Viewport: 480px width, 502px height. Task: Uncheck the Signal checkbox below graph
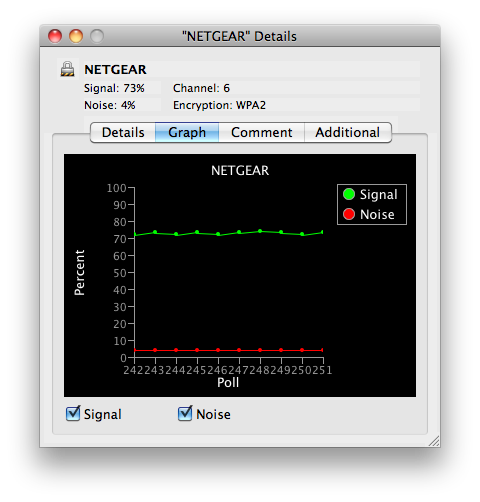[73, 414]
